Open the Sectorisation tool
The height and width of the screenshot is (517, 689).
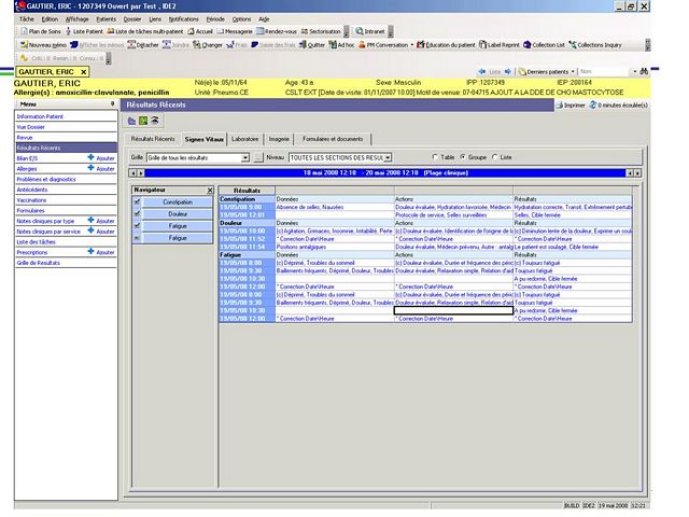pos(321,32)
